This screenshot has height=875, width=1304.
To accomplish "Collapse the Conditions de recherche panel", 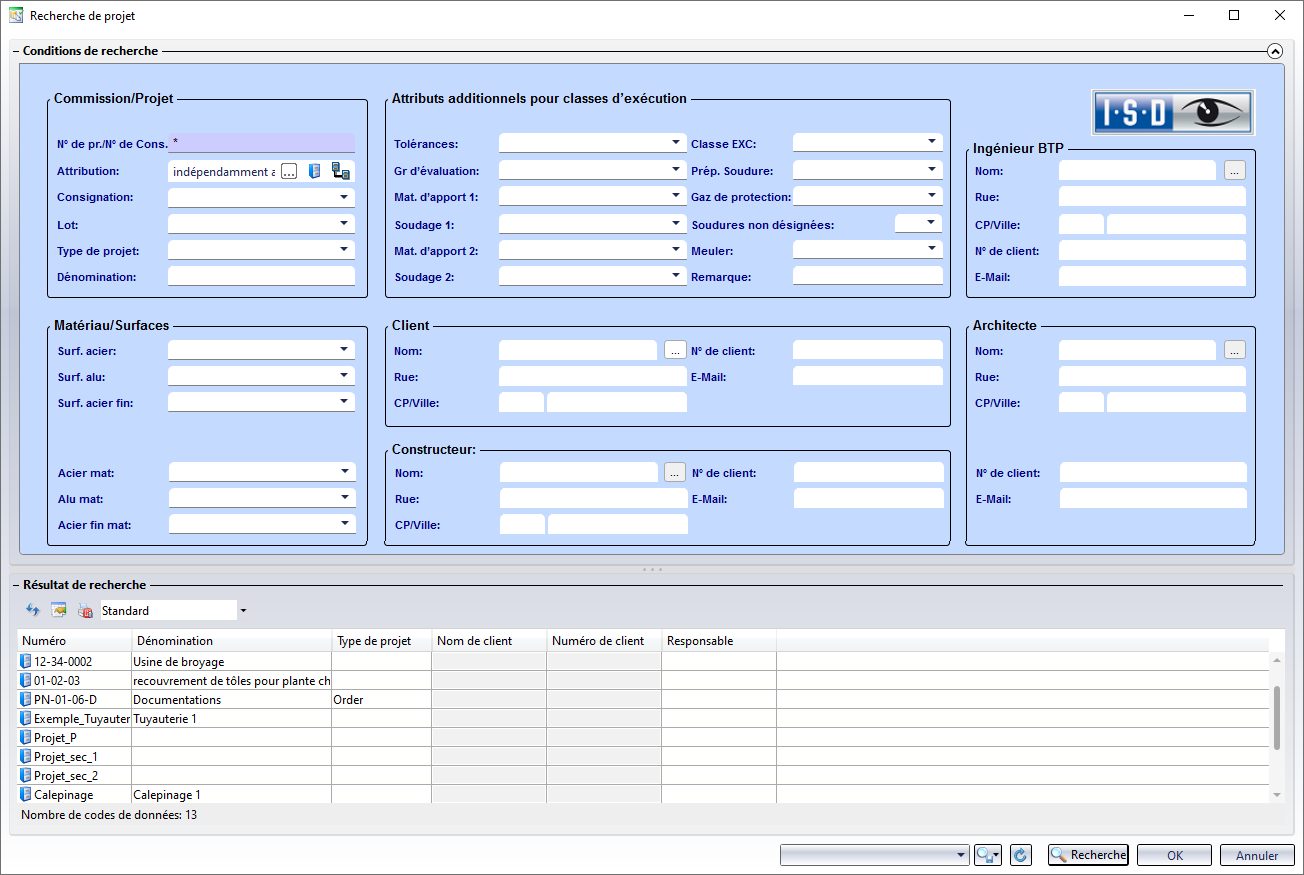I will tap(1274, 50).
